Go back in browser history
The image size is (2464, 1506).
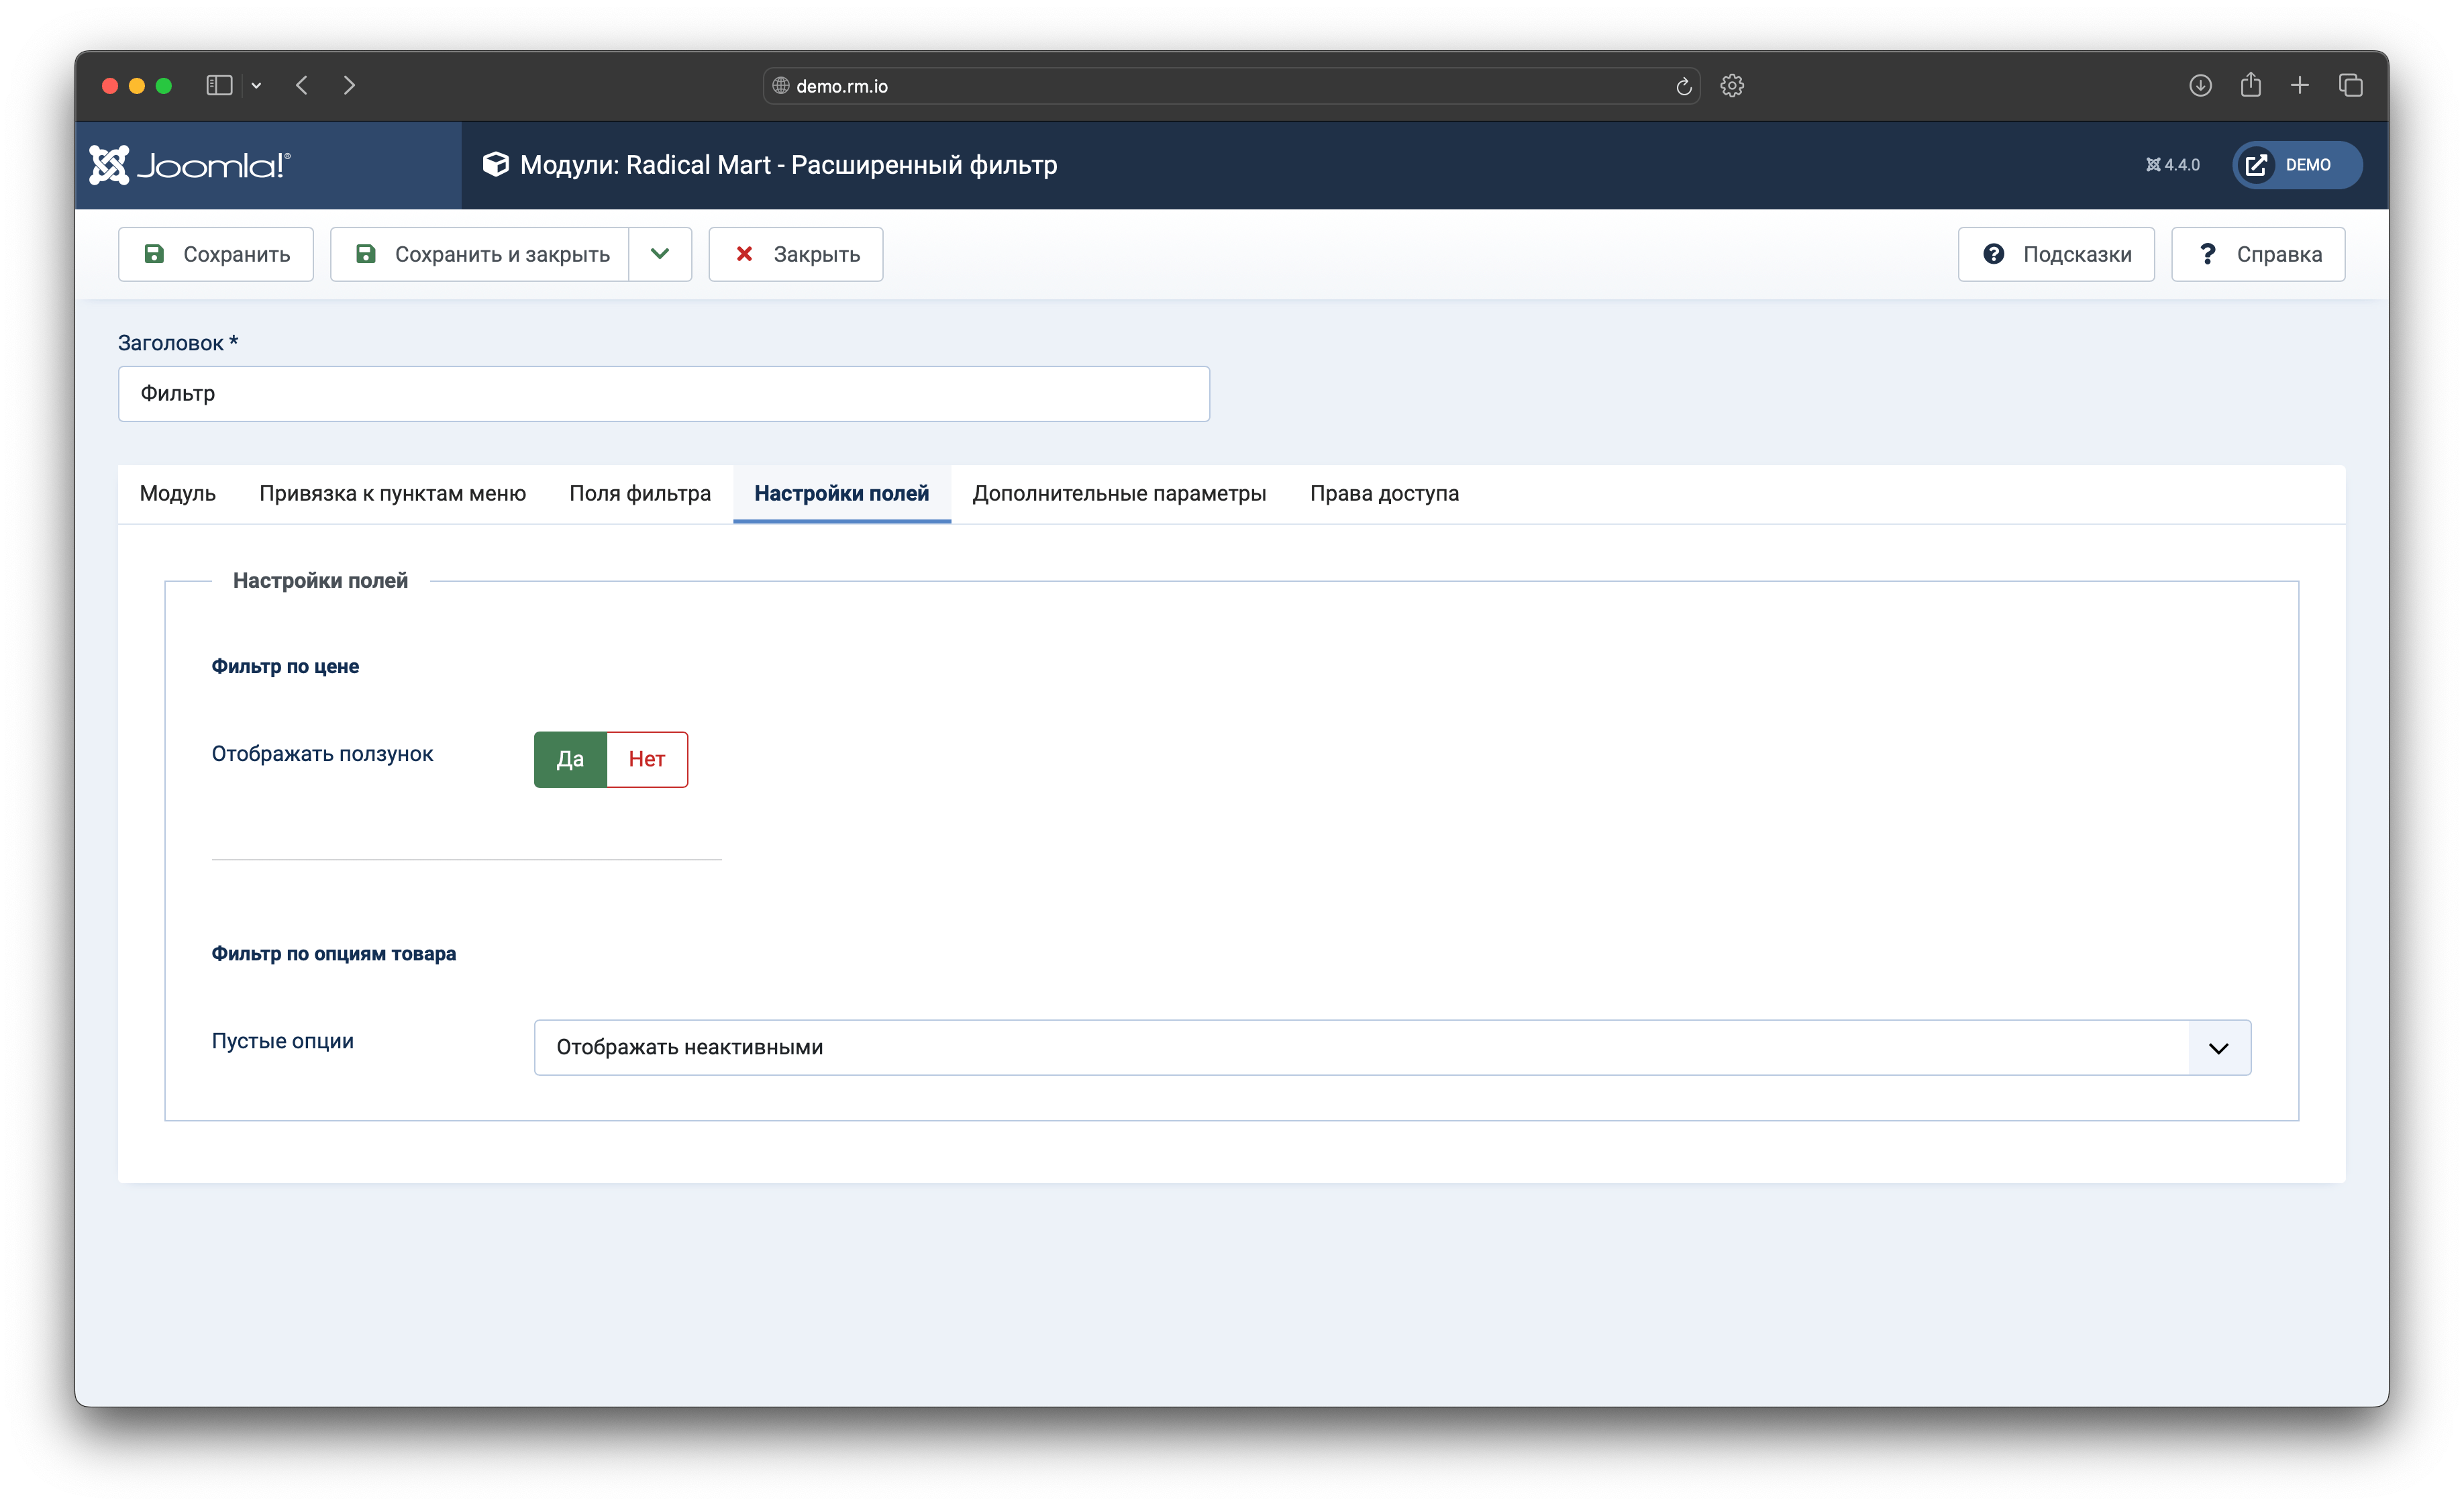click(302, 86)
